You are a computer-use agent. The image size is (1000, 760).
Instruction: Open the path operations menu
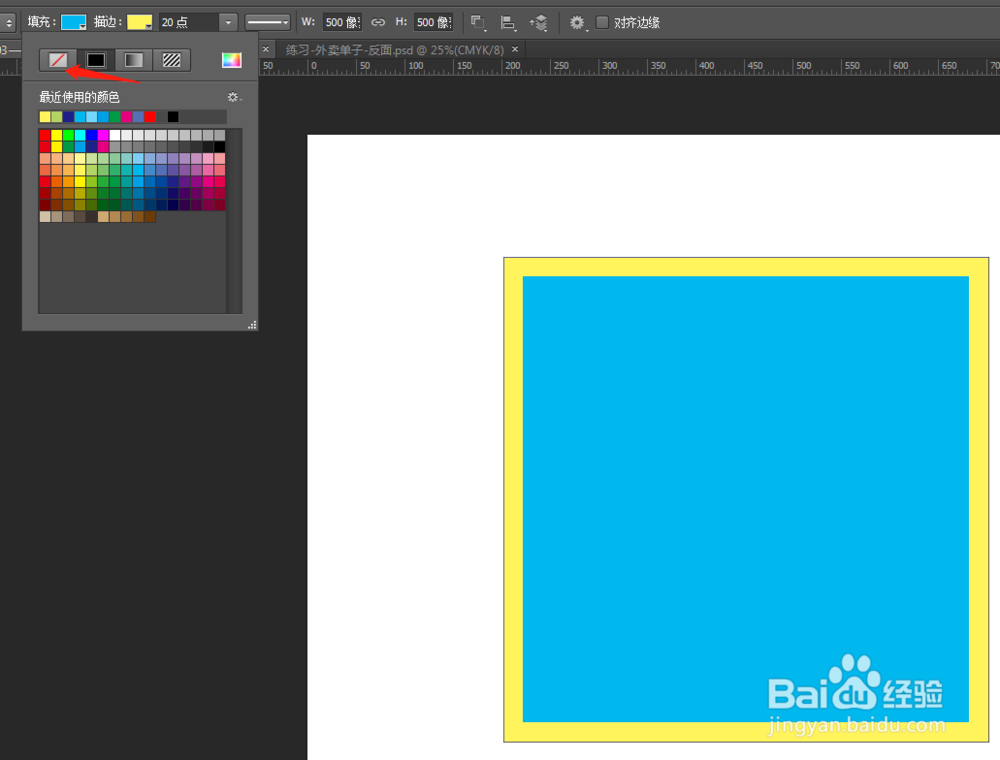478,23
